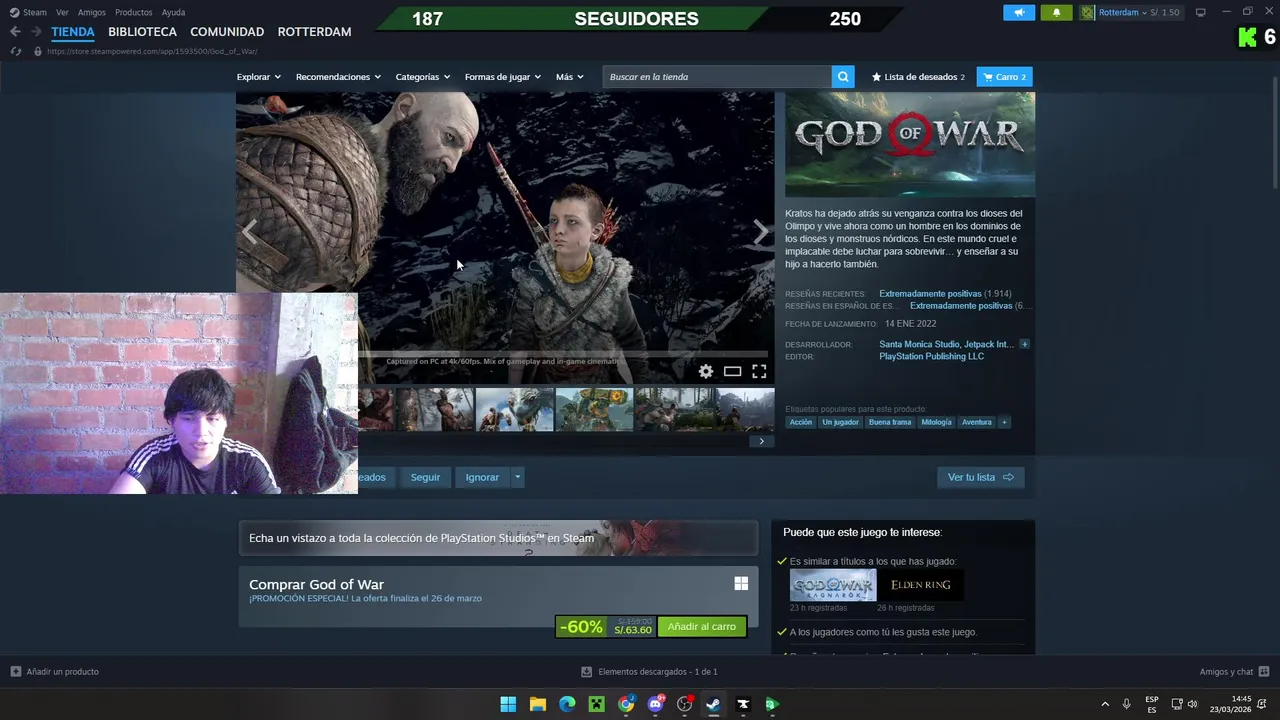Show hidden system tray icons
1280x720 pixels.
1105,704
